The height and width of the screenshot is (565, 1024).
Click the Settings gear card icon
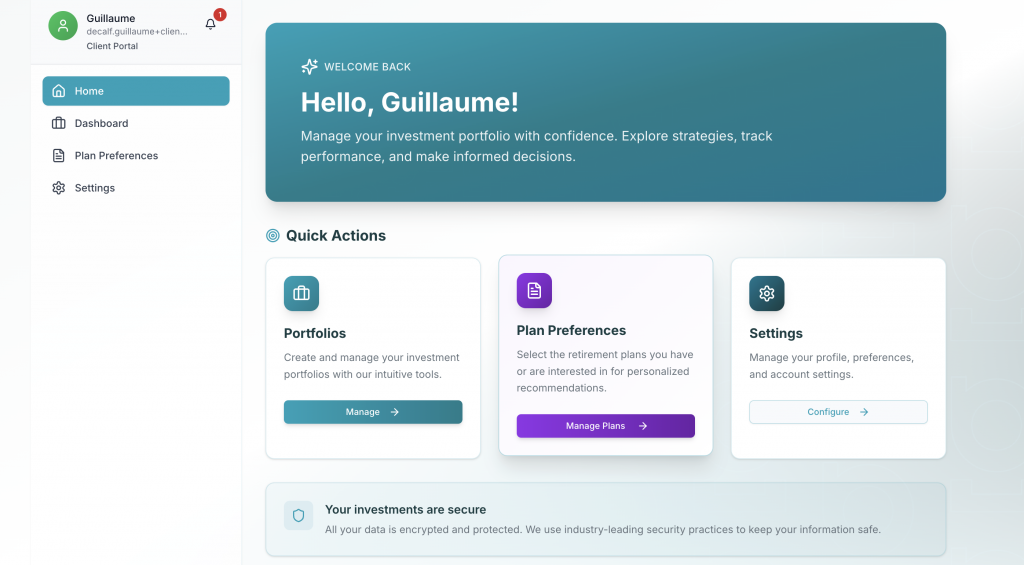[767, 293]
